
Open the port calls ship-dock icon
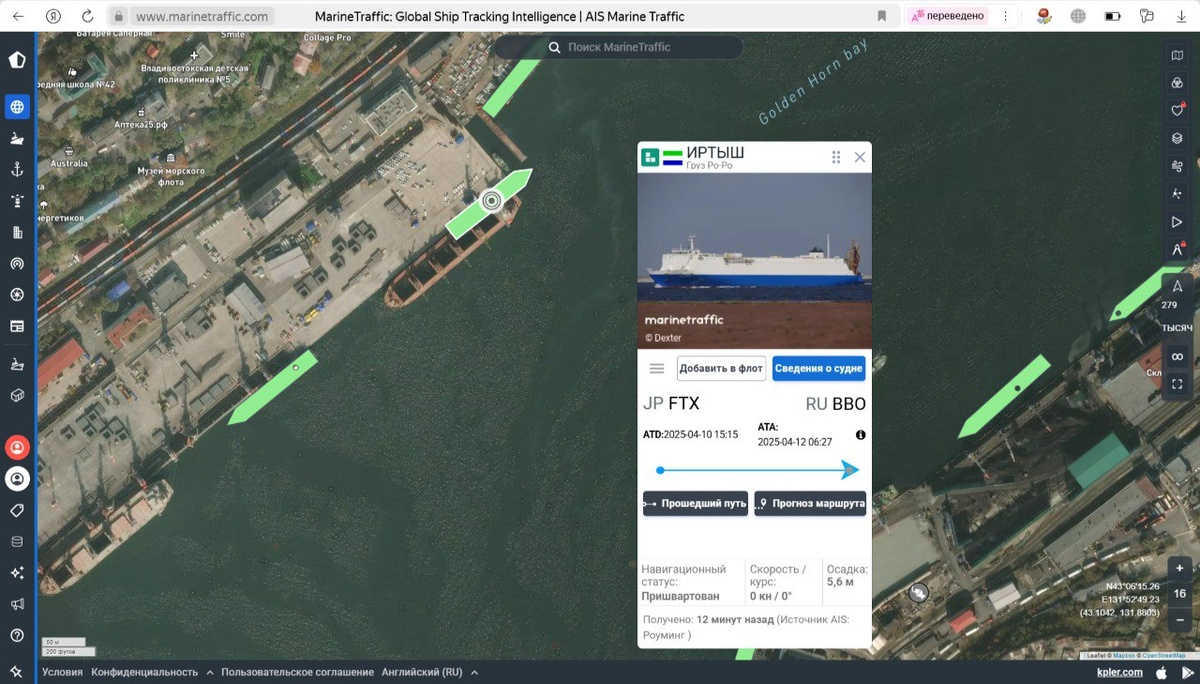tap(16, 364)
